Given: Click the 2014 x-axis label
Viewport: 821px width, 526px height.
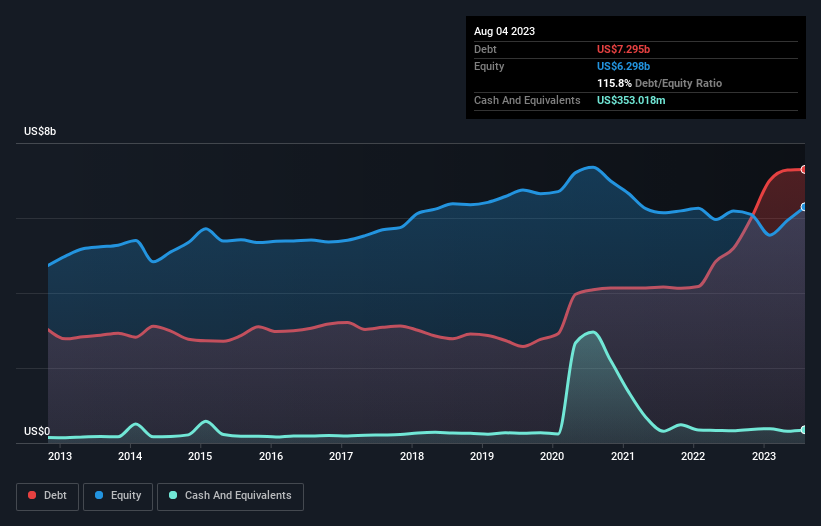Looking at the screenshot, I should click(x=130, y=456).
